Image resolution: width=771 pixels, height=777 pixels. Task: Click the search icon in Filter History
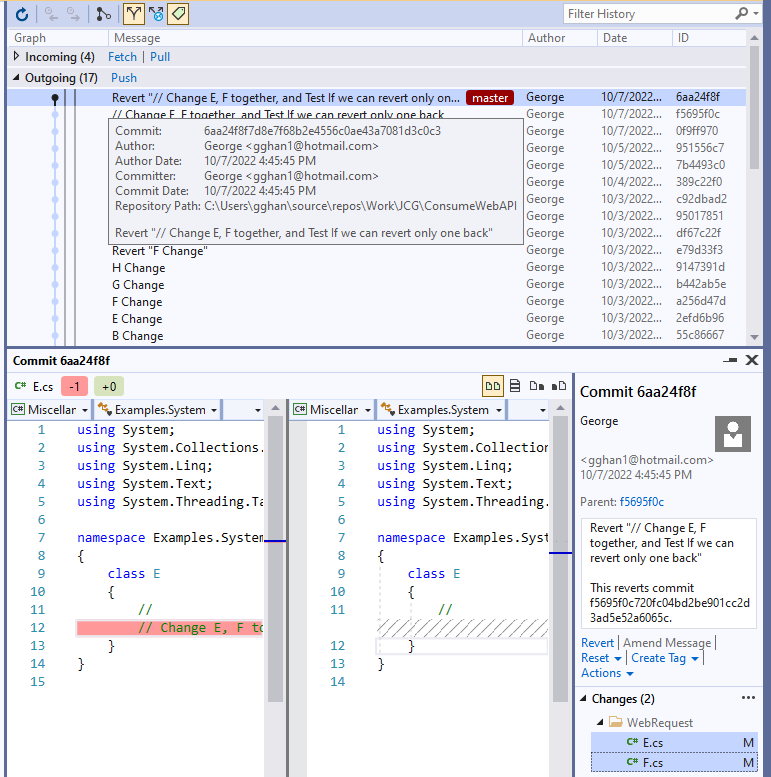click(x=741, y=14)
